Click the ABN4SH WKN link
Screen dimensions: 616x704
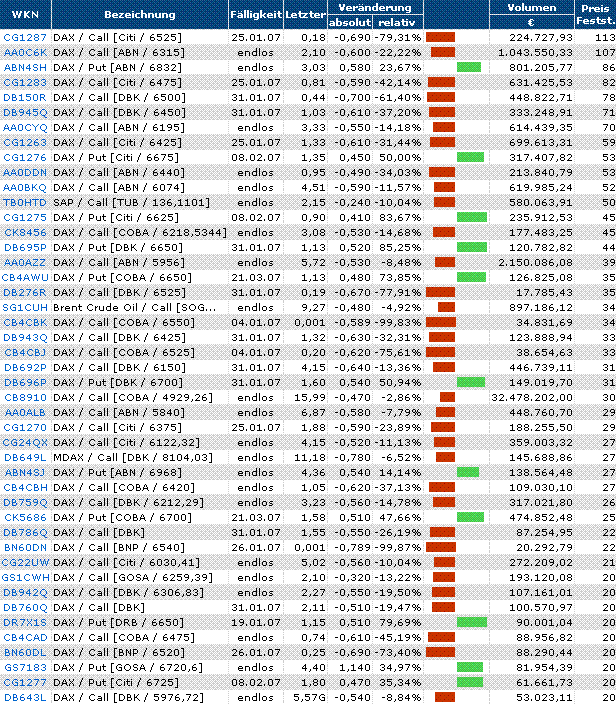[25, 67]
